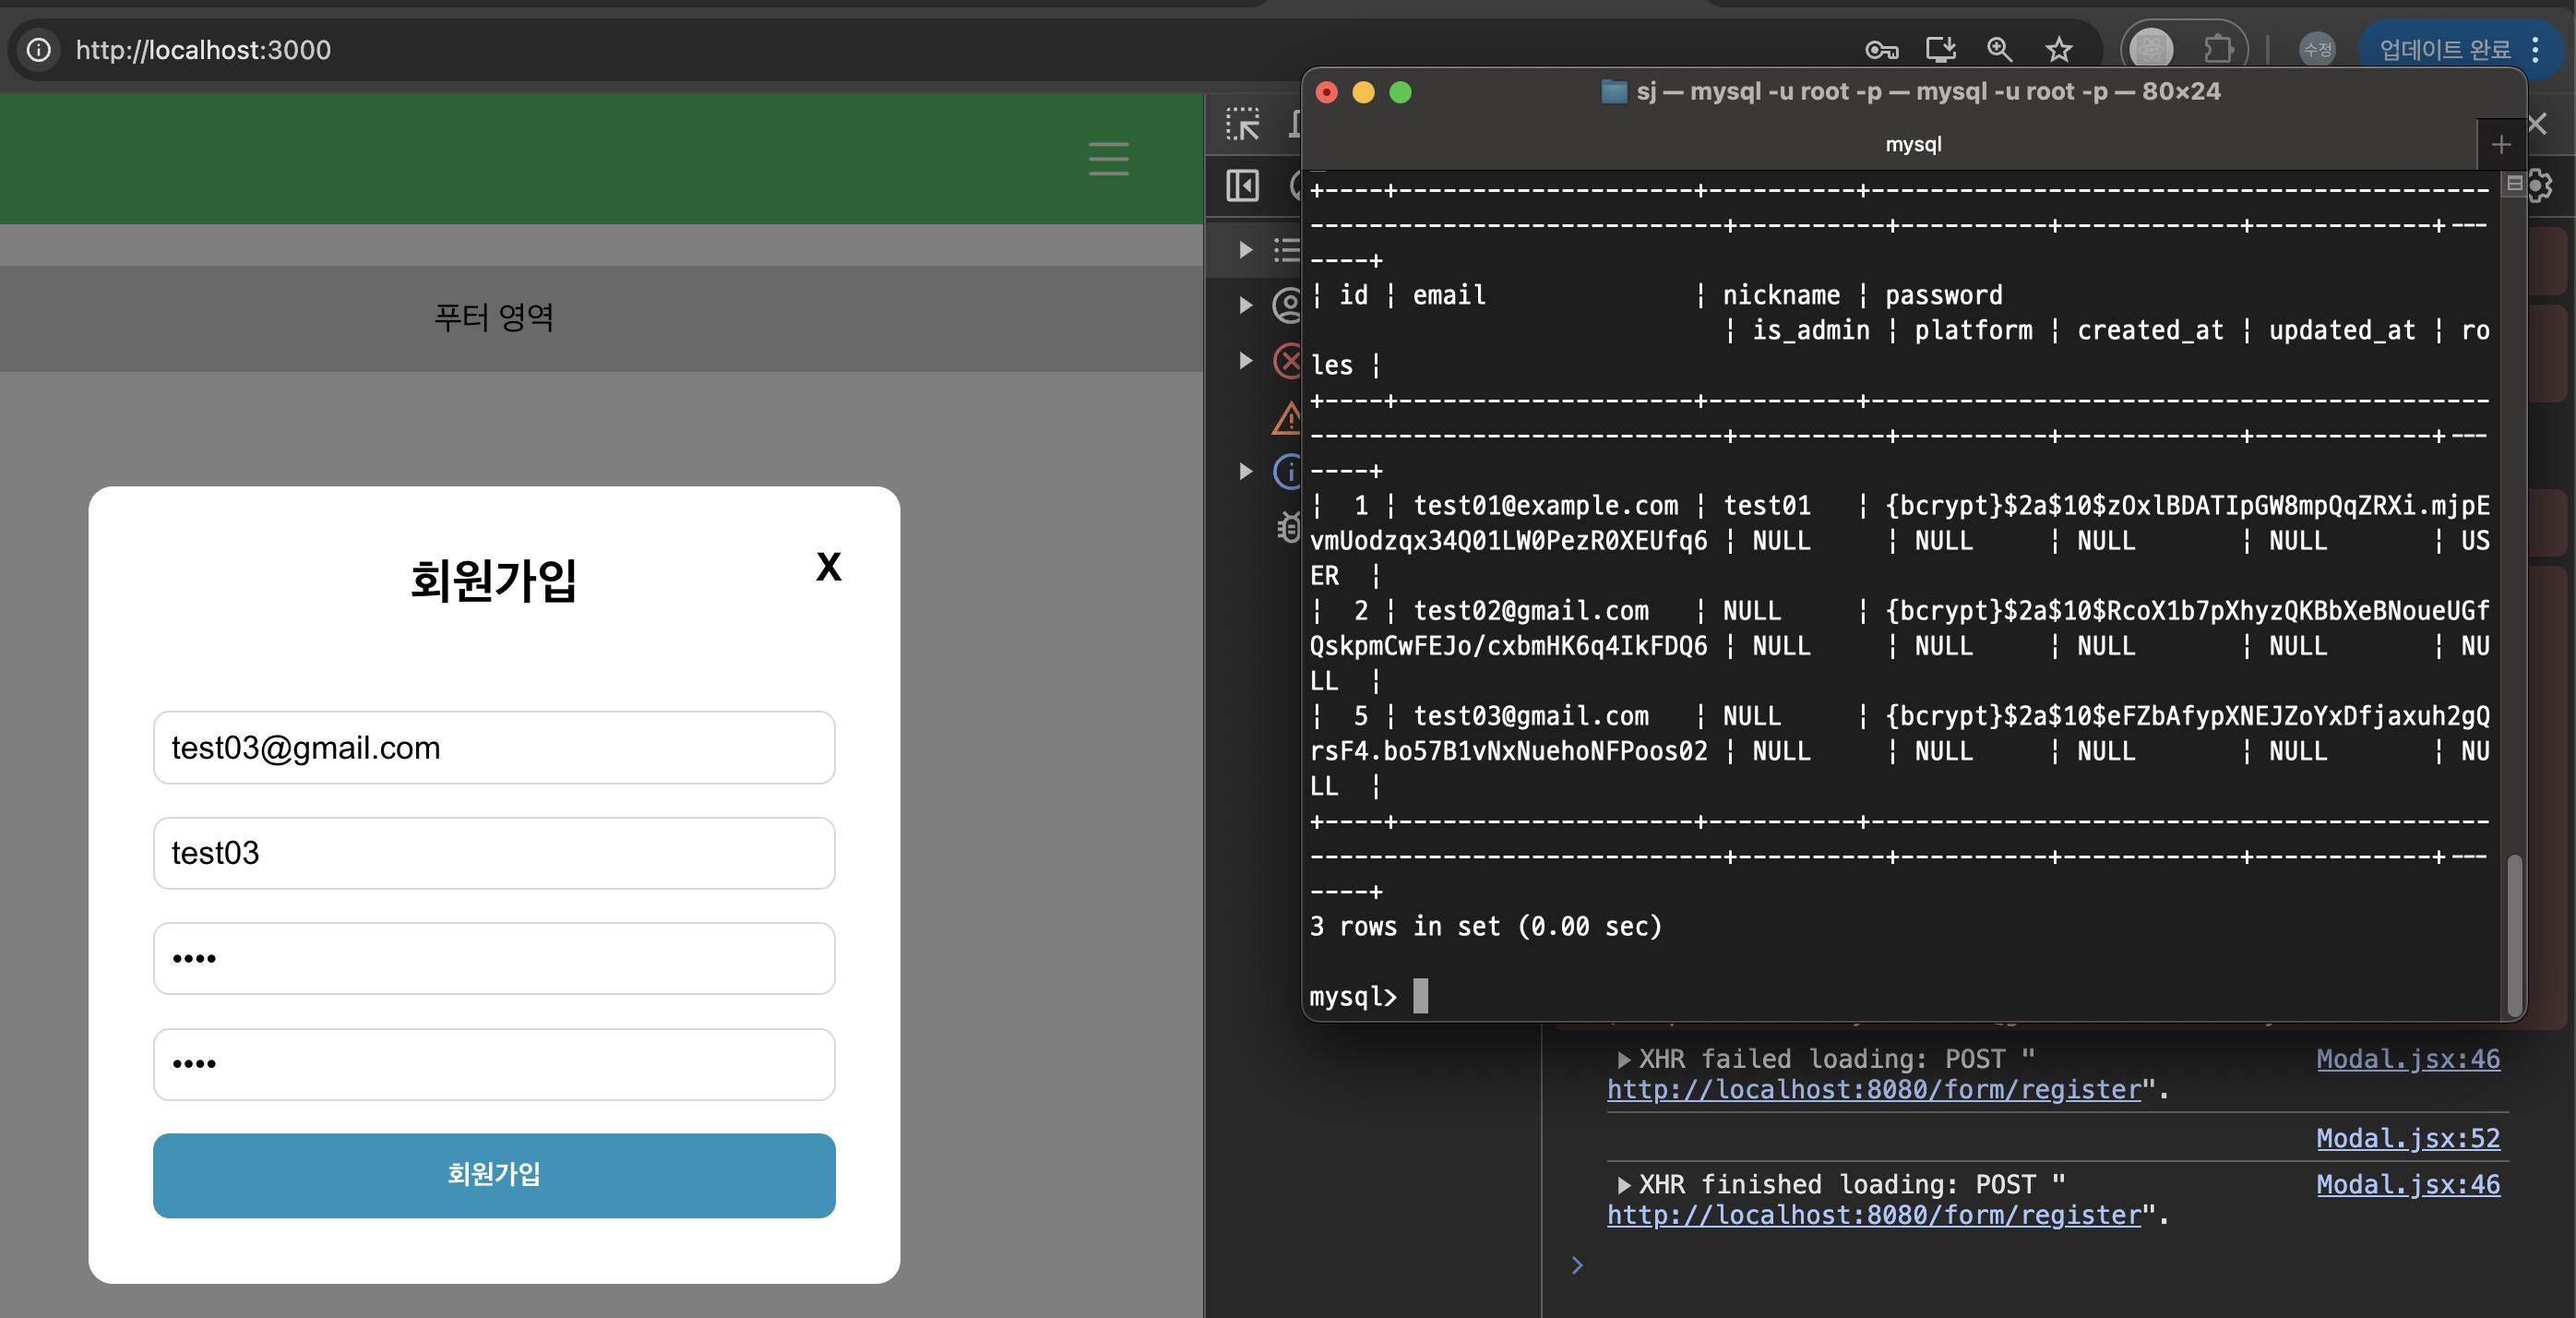Viewport: 2576px width, 1318px height.
Task: Open the Modal.jsx:52 source link
Action: (2407, 1138)
